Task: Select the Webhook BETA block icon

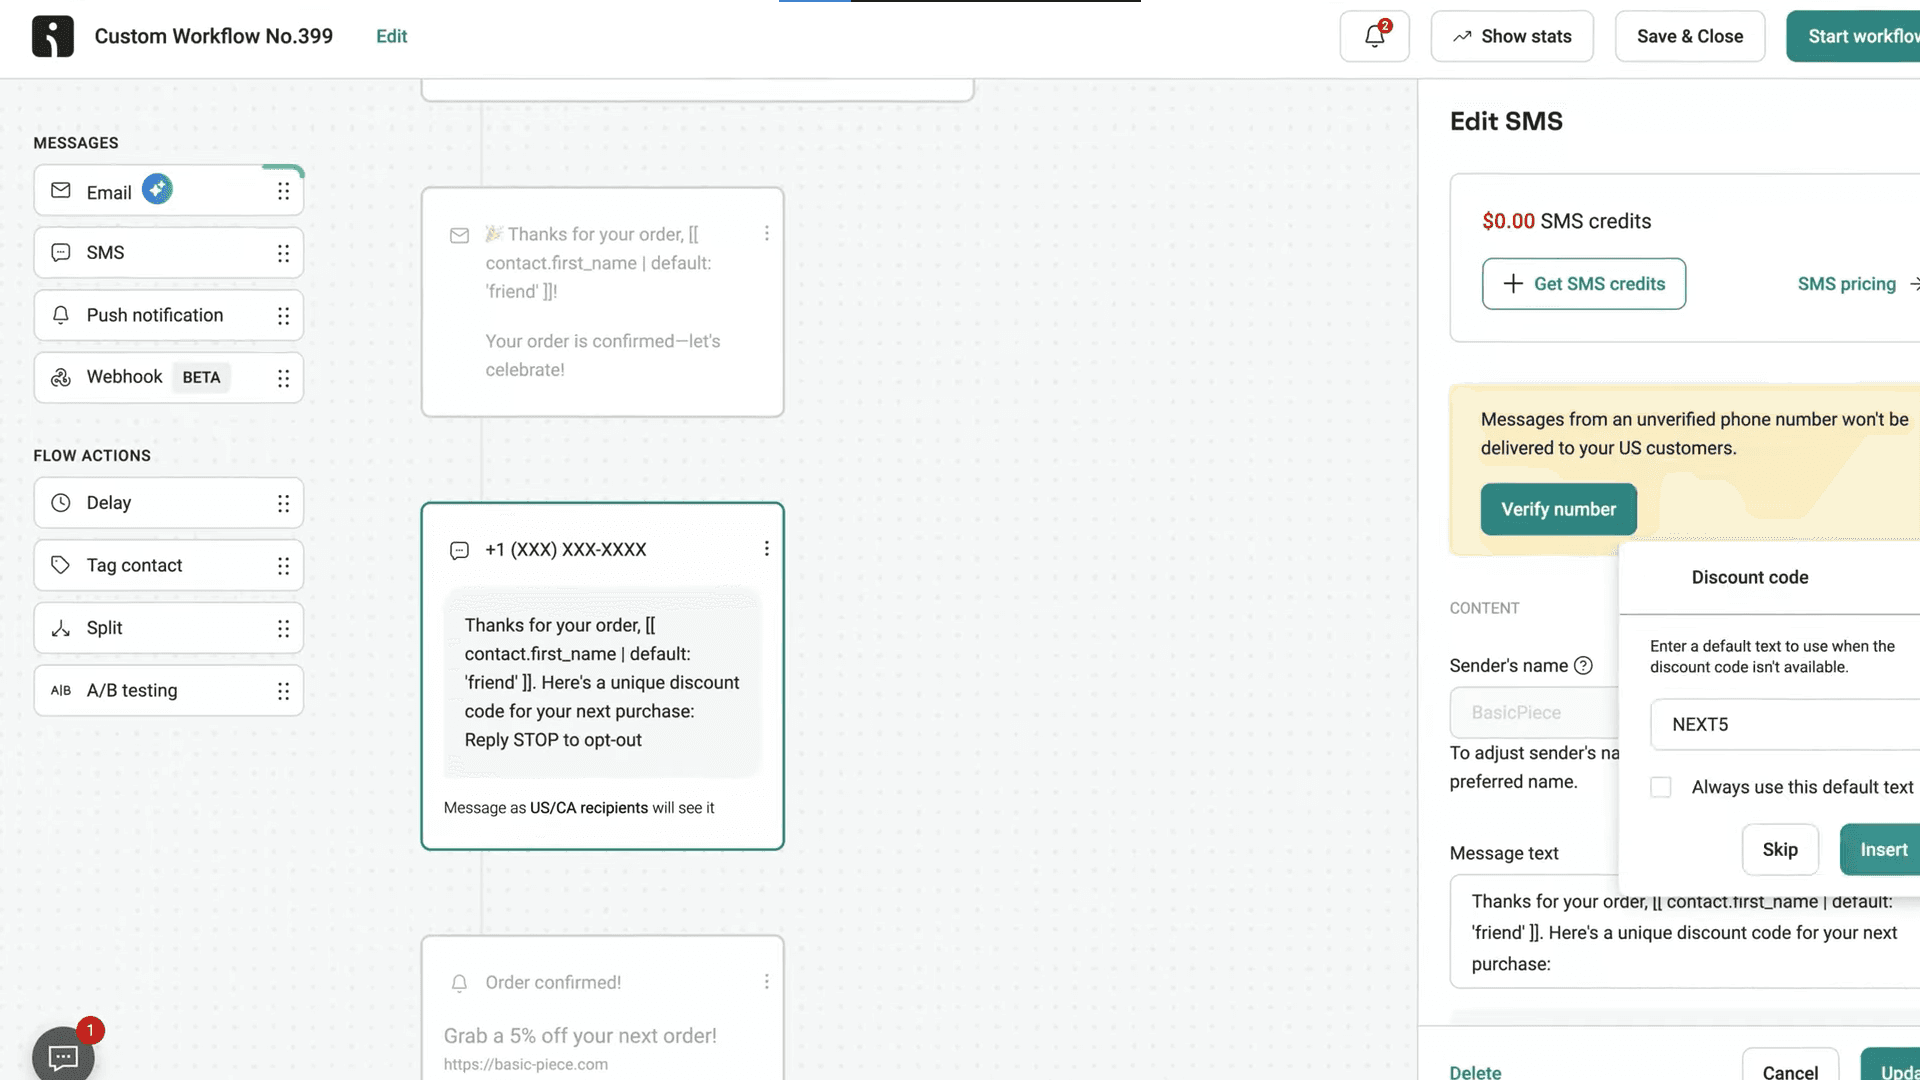Action: point(60,377)
